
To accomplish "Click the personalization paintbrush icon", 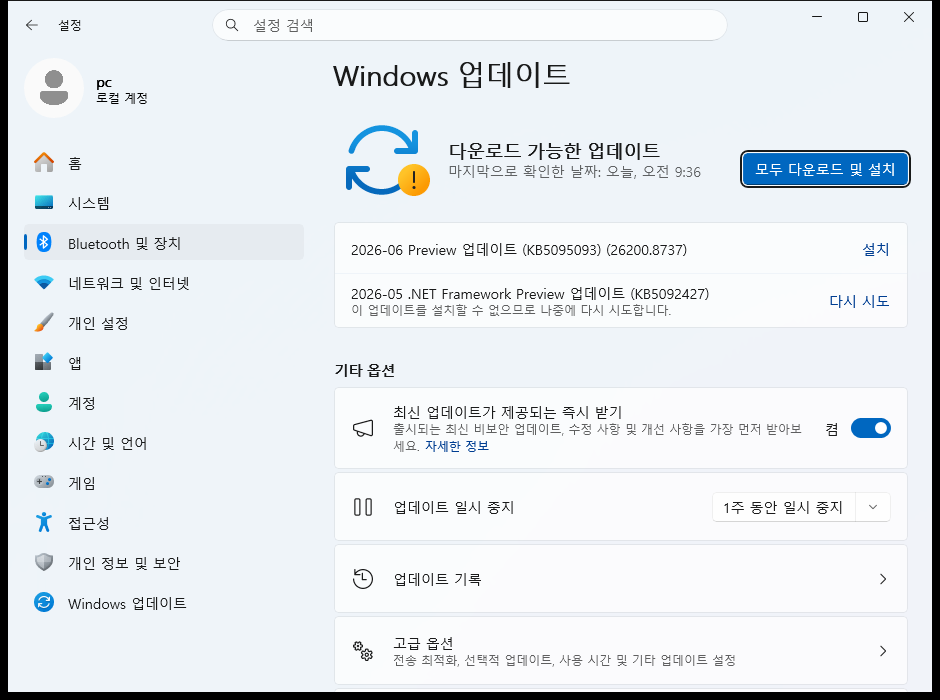I will point(44,322).
